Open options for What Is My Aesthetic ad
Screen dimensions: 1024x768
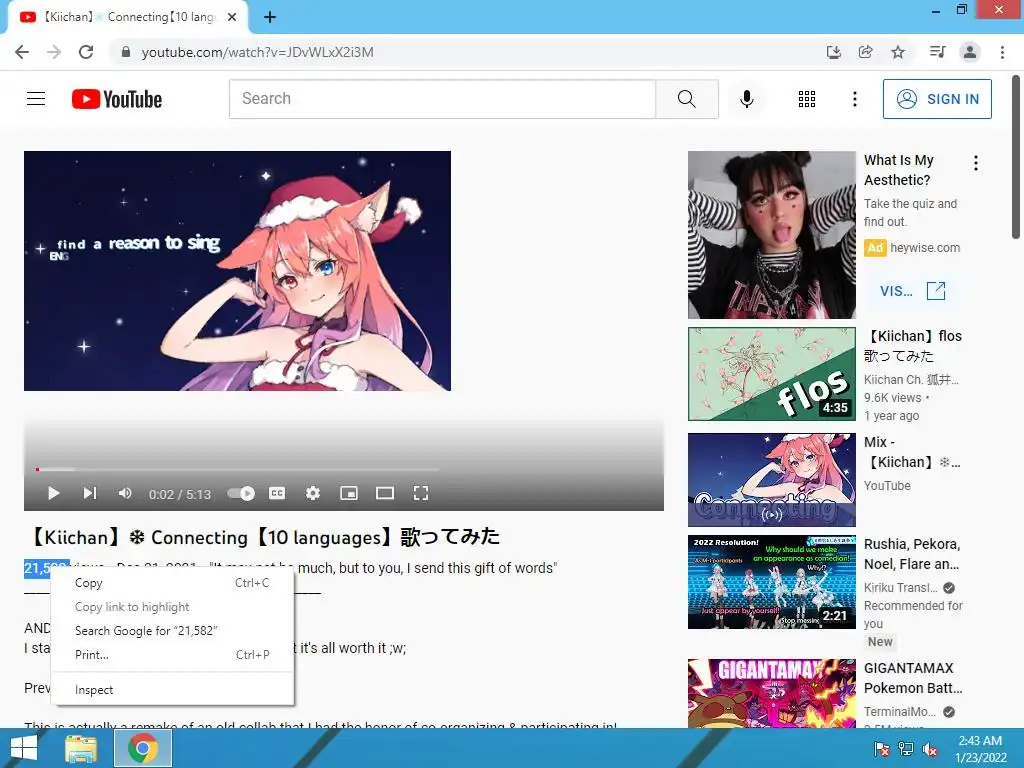click(x=976, y=163)
